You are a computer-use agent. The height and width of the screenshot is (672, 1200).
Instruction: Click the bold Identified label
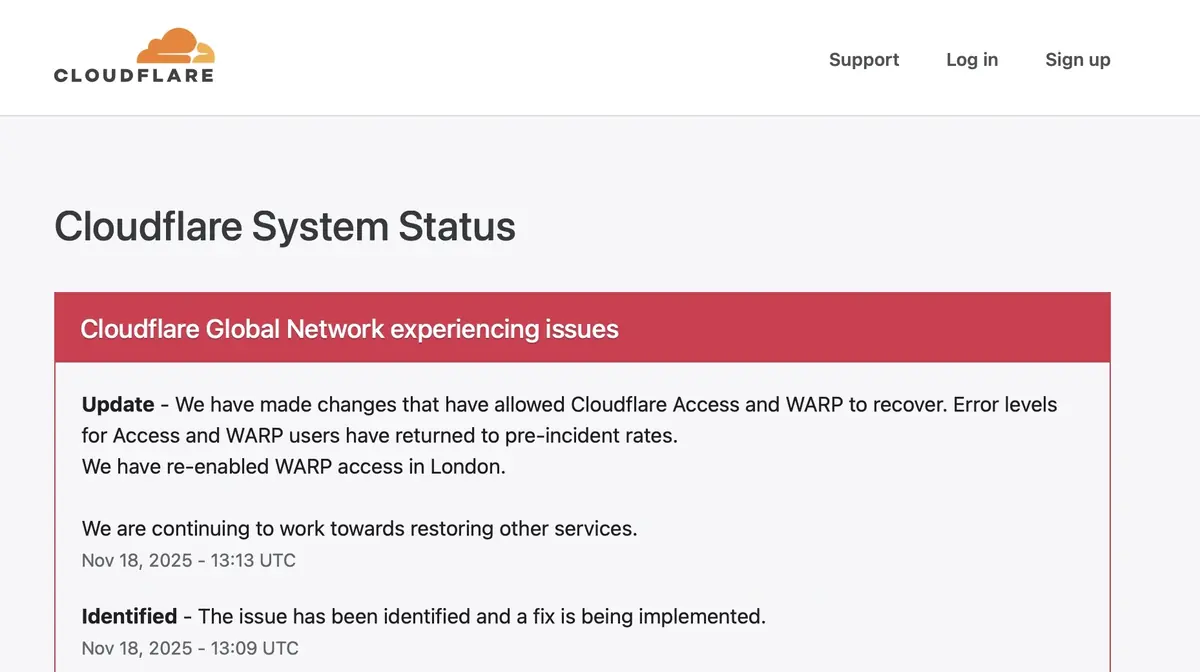pyautogui.click(x=129, y=616)
